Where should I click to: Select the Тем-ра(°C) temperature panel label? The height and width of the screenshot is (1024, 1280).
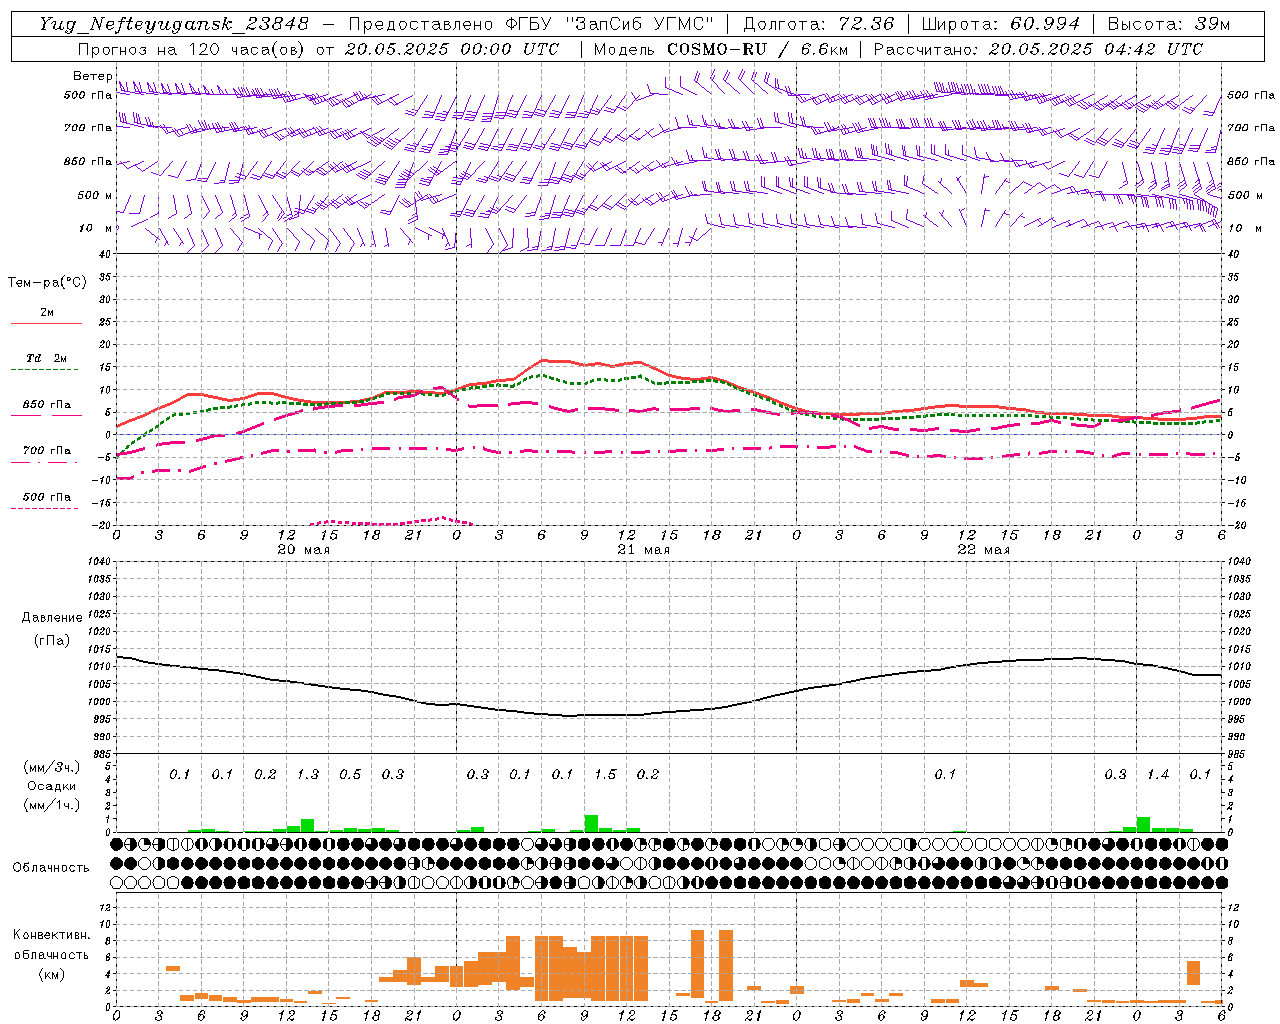click(x=47, y=283)
